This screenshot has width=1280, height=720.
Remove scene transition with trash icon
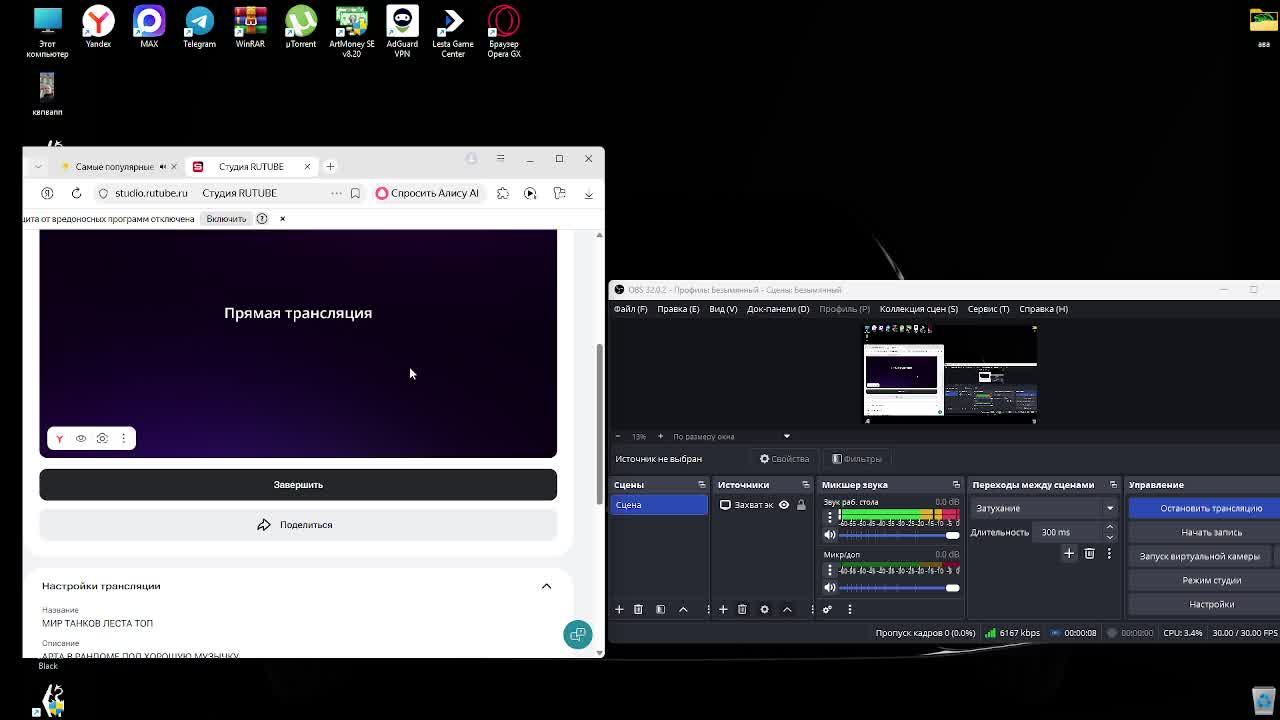click(x=1089, y=553)
